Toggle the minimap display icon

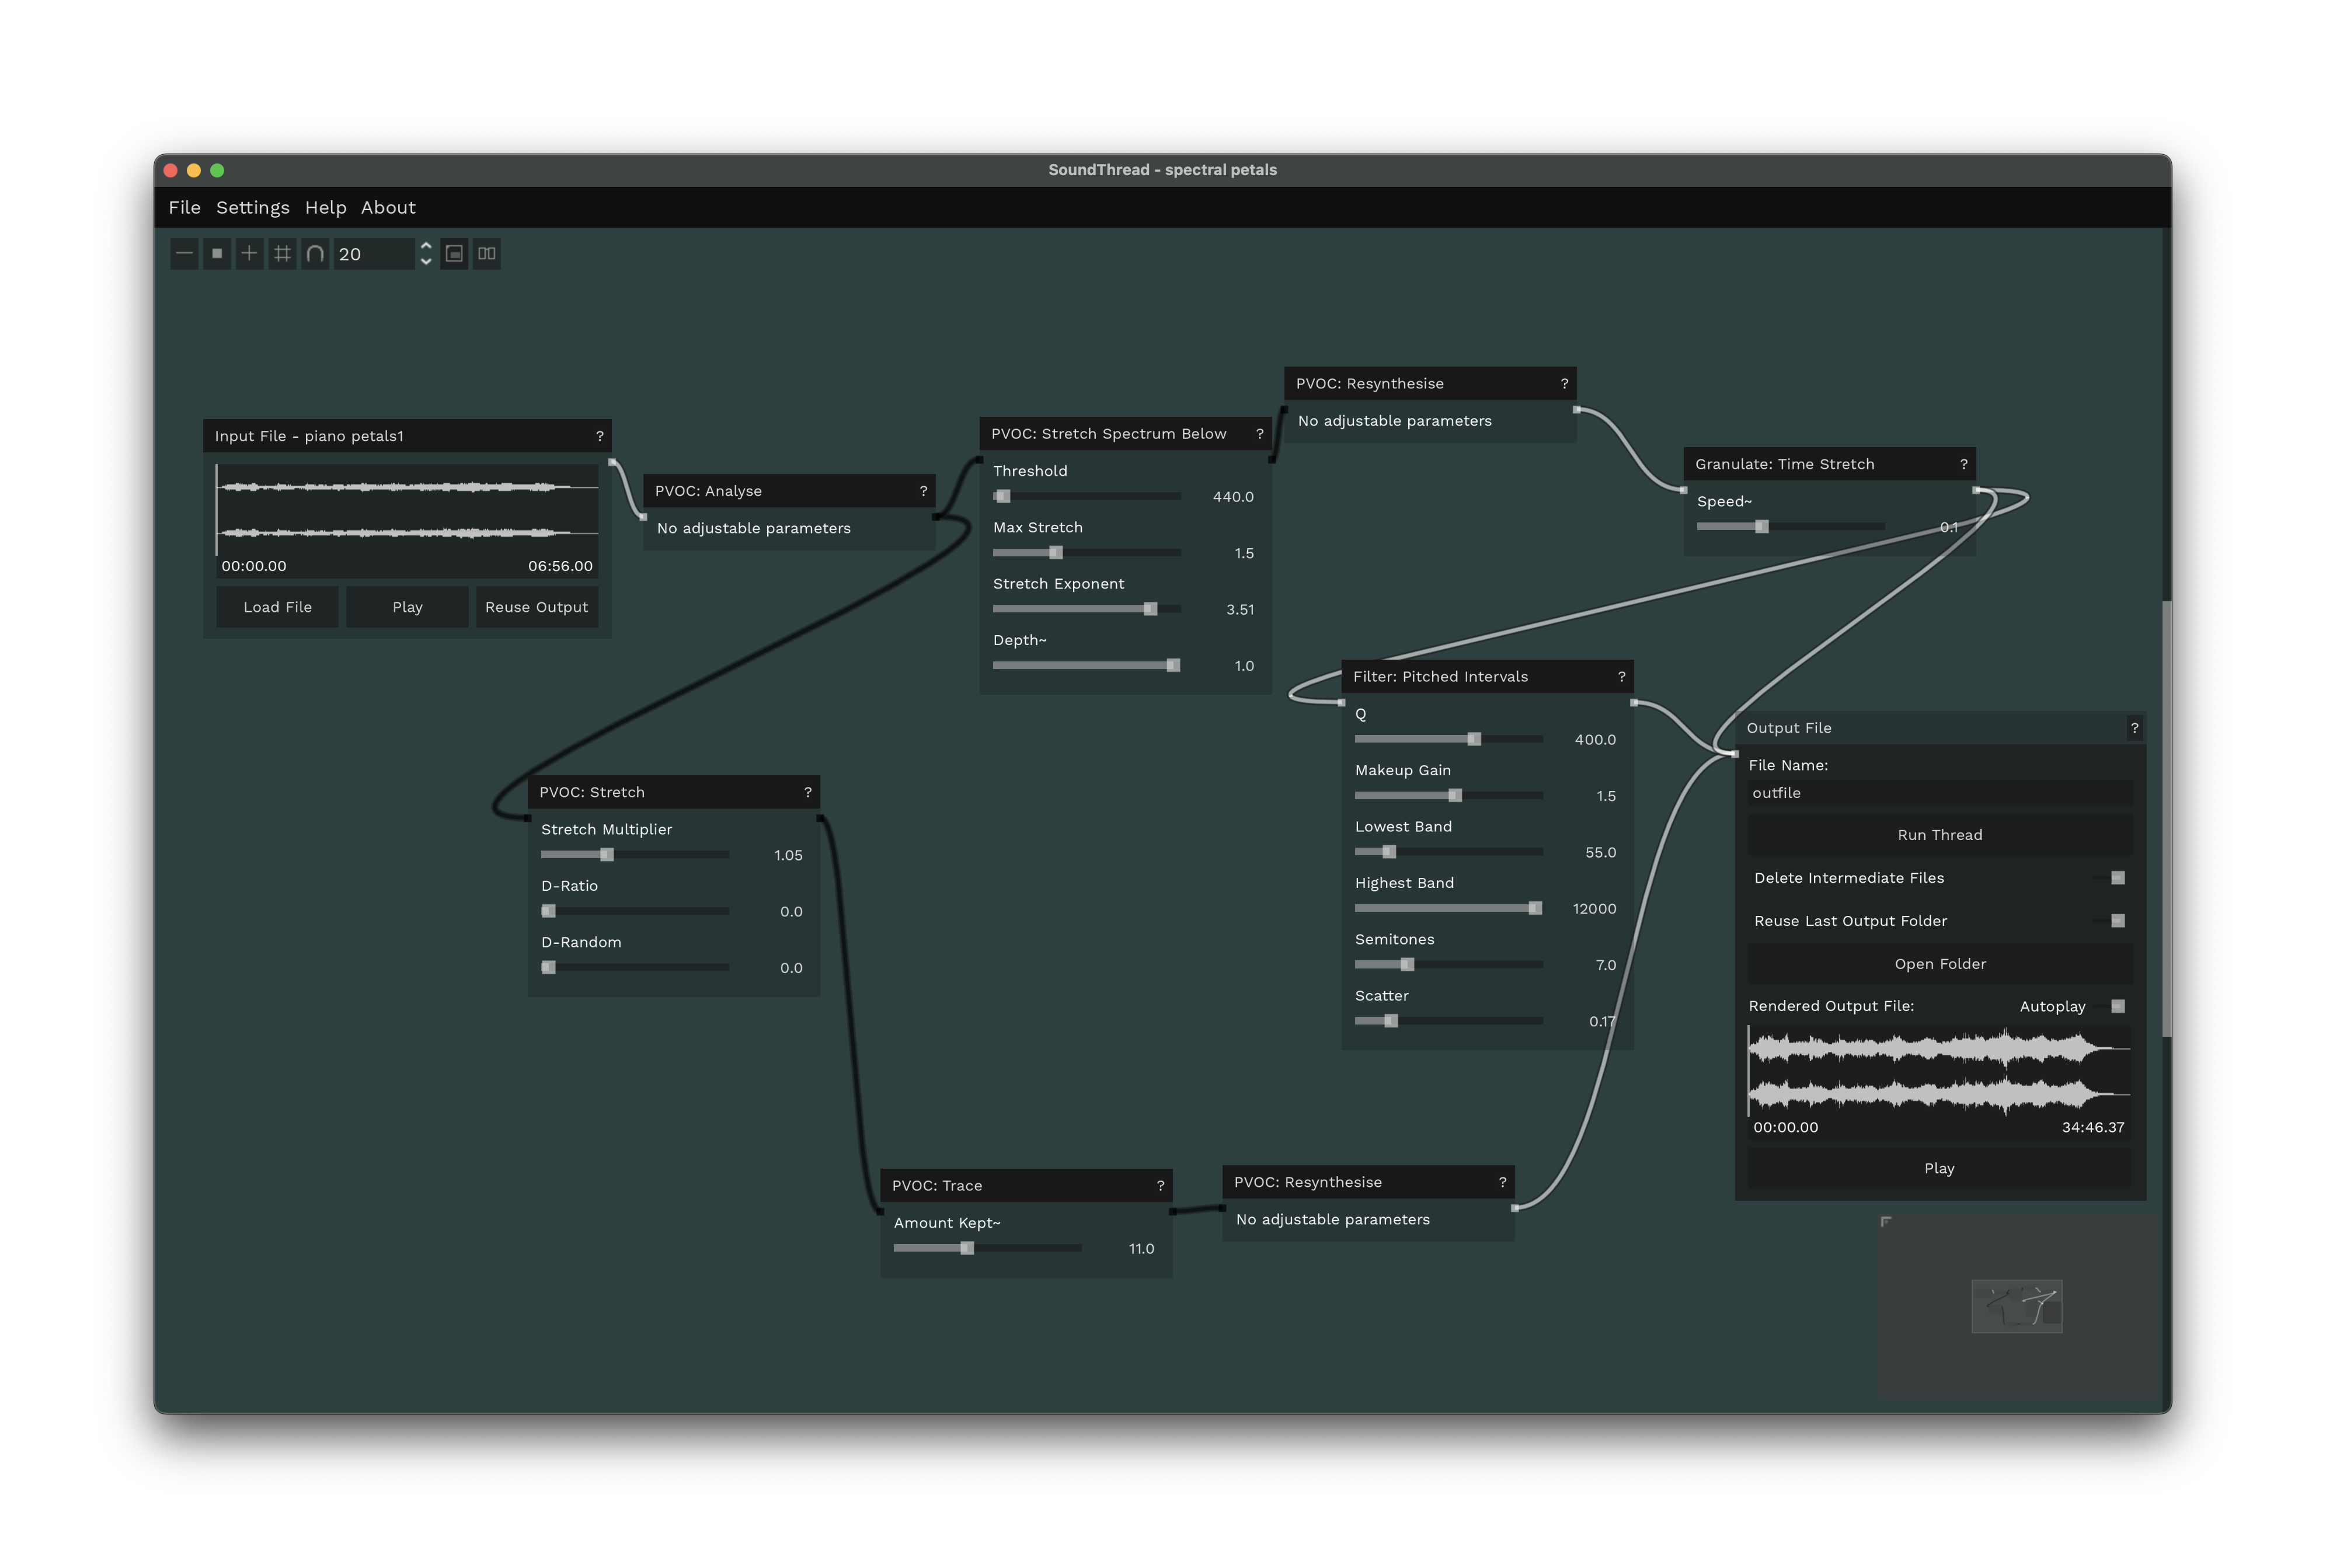coord(454,253)
